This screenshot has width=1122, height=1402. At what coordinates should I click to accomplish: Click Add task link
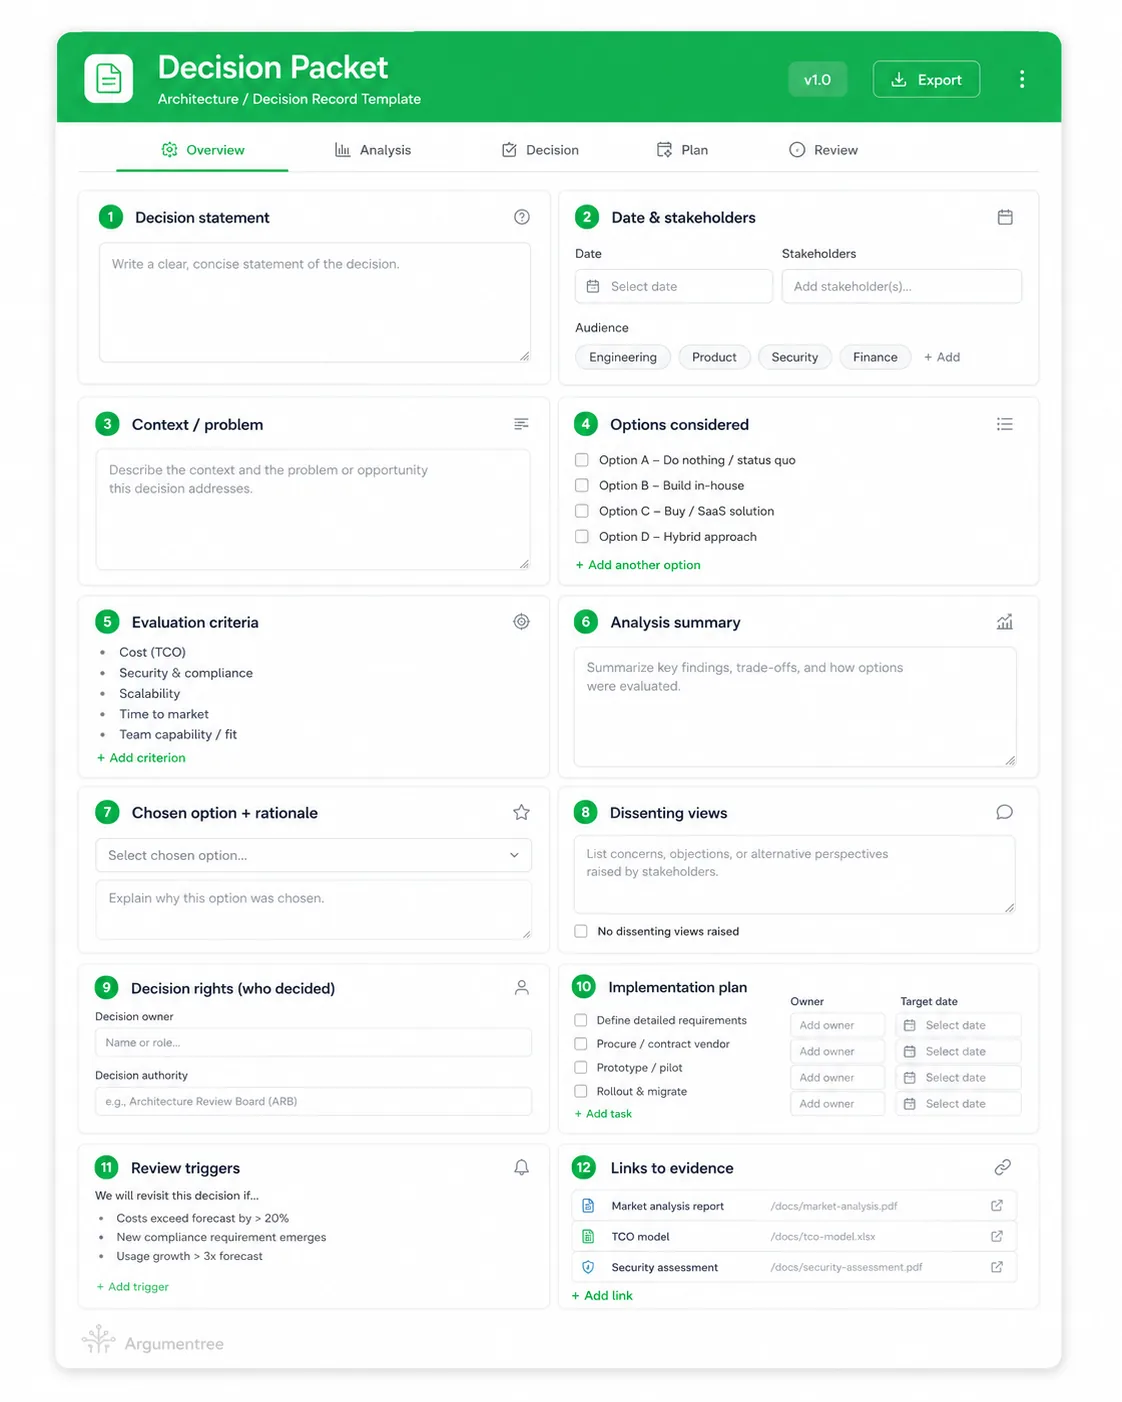point(603,1114)
